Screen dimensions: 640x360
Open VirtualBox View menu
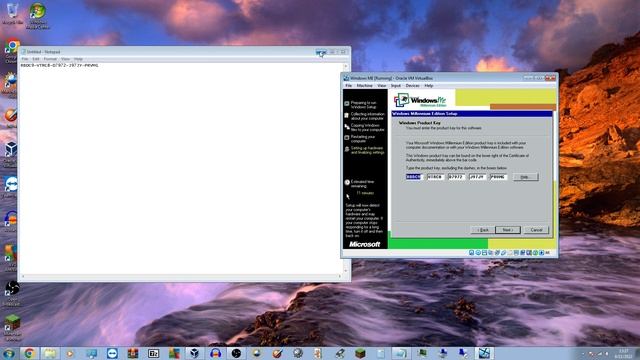(382, 86)
